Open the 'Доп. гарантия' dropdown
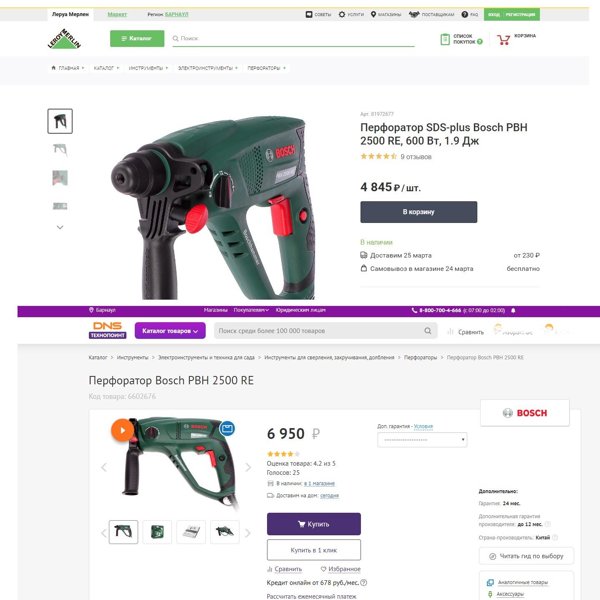This screenshot has height=600, width=600. [x=422, y=440]
